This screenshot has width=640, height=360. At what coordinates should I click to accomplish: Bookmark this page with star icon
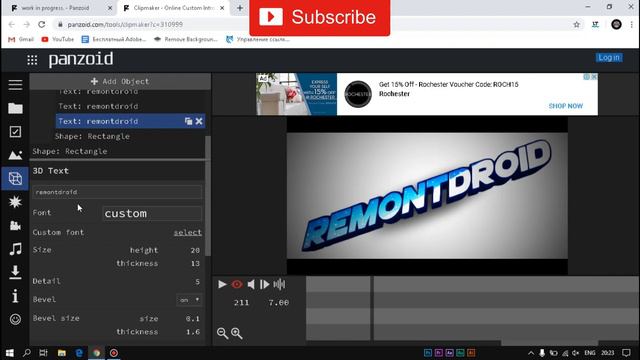(x=576, y=24)
